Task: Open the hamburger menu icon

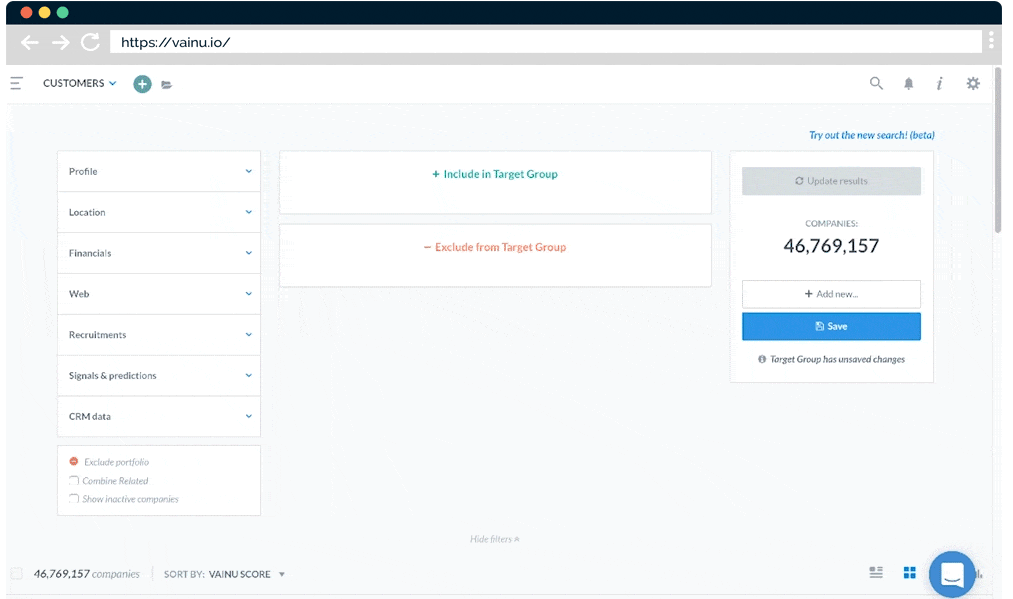Action: pyautogui.click(x=16, y=84)
